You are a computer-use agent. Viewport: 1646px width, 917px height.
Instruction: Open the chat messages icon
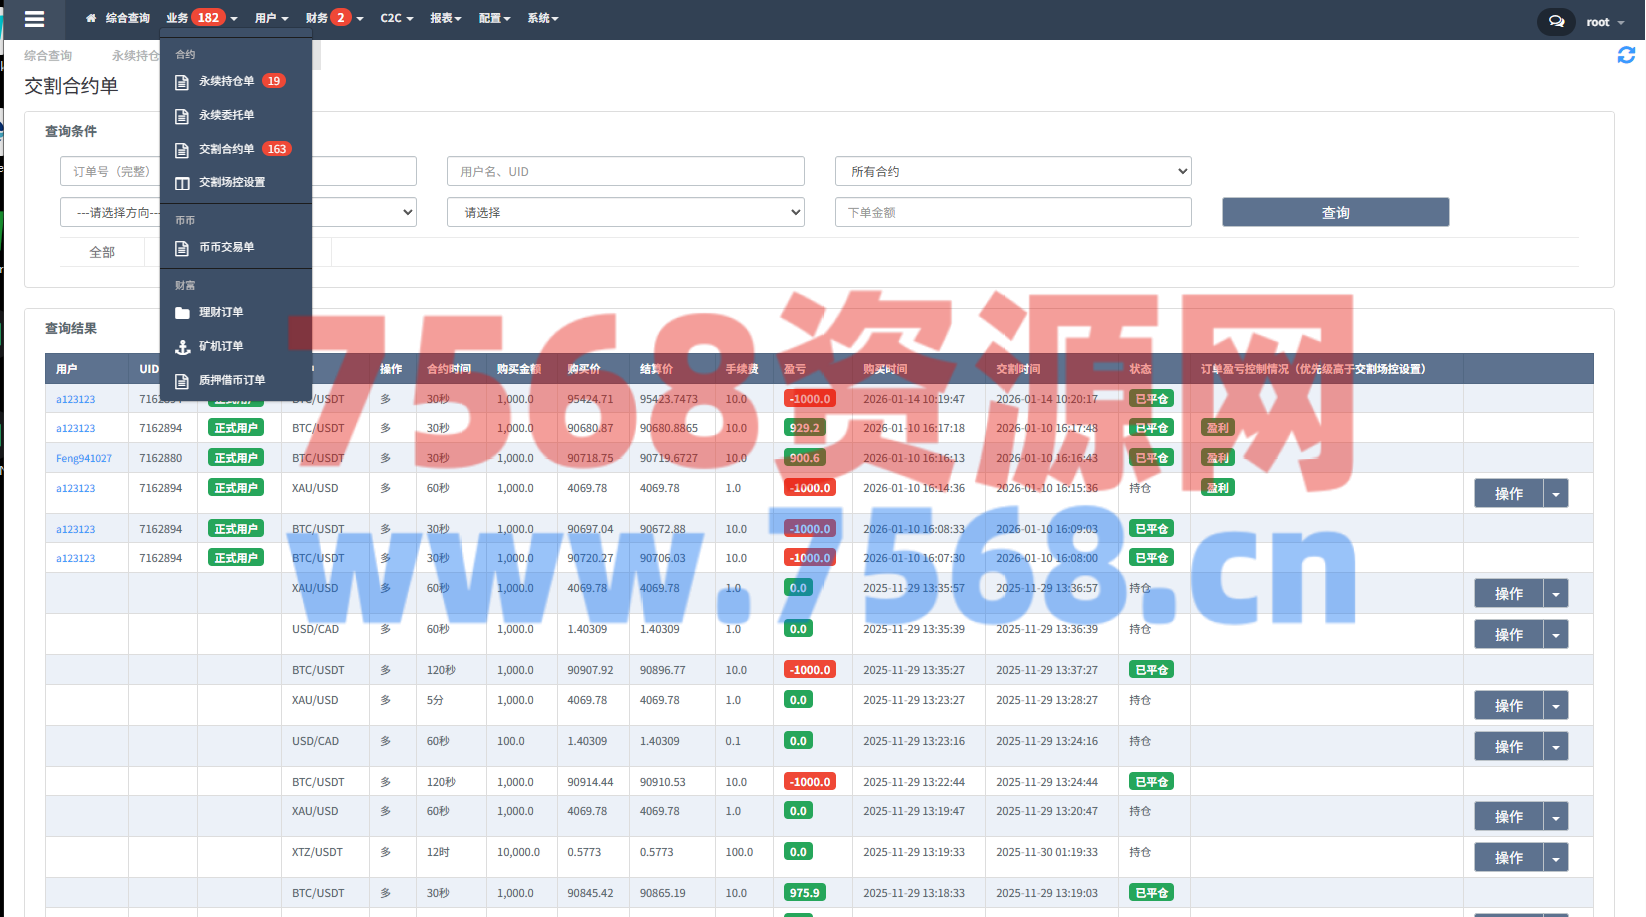[x=1556, y=21]
